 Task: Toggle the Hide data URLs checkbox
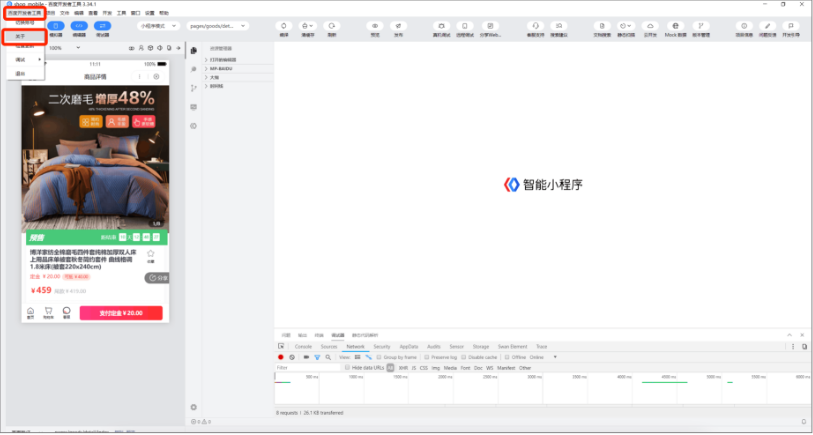tap(347, 368)
